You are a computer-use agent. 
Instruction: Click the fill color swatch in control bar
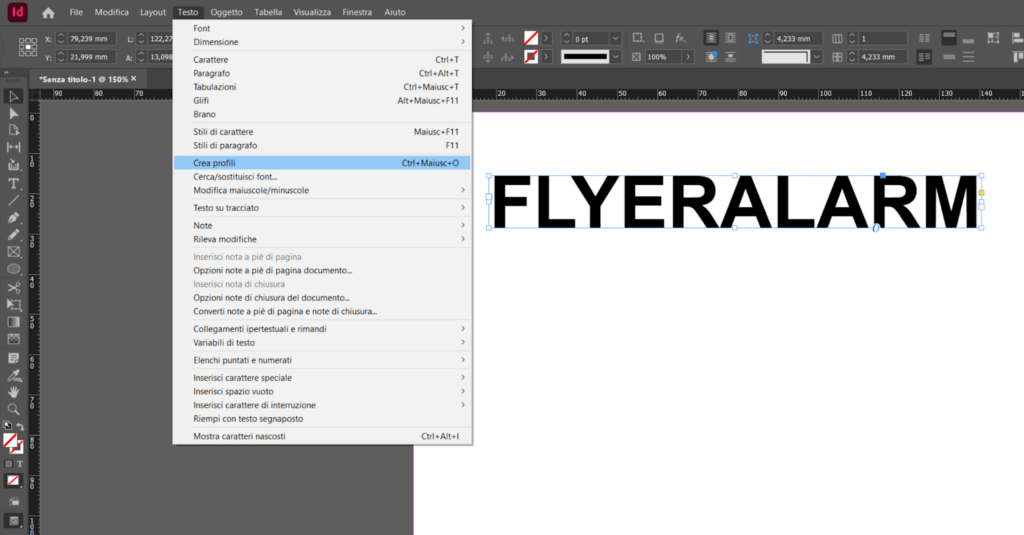click(x=532, y=38)
